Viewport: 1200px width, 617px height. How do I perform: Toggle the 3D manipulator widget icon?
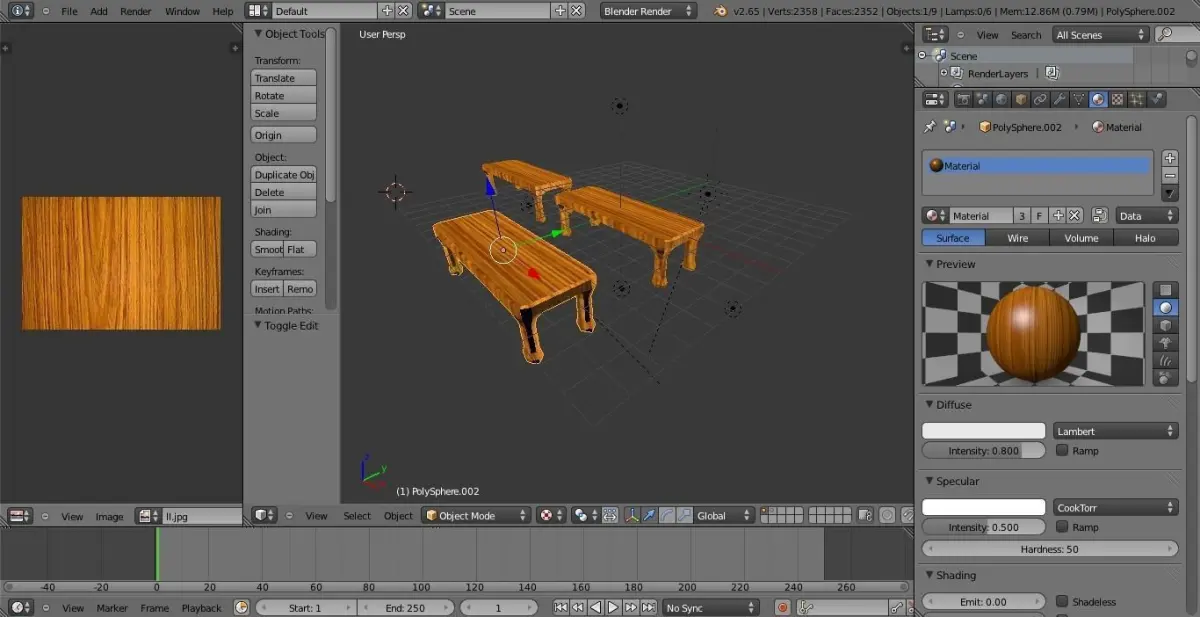pos(633,516)
